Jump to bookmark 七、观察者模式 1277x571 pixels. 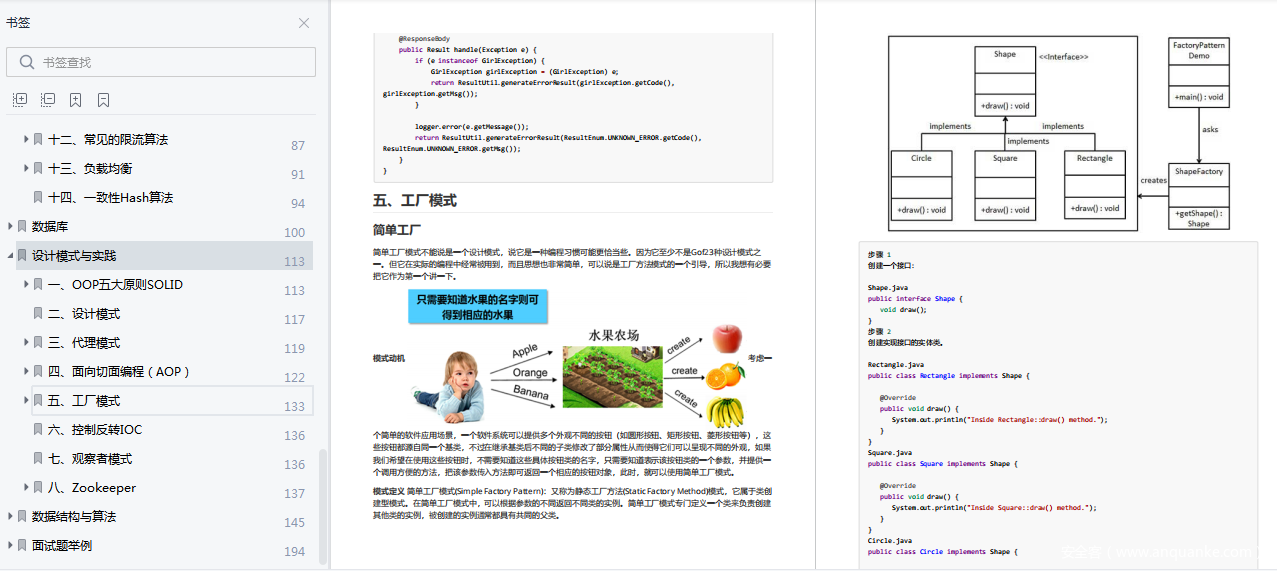pos(90,458)
